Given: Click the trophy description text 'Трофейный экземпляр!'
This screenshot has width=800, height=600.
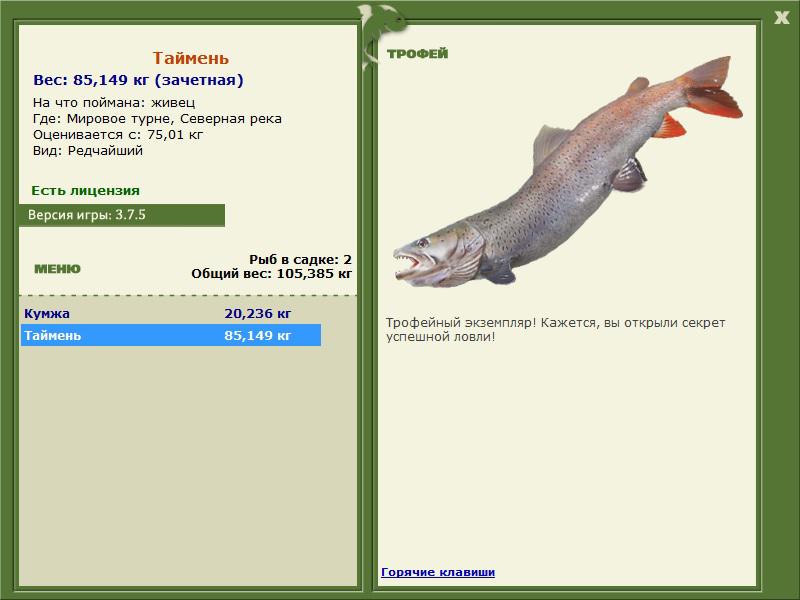Looking at the screenshot, I should tap(461, 323).
